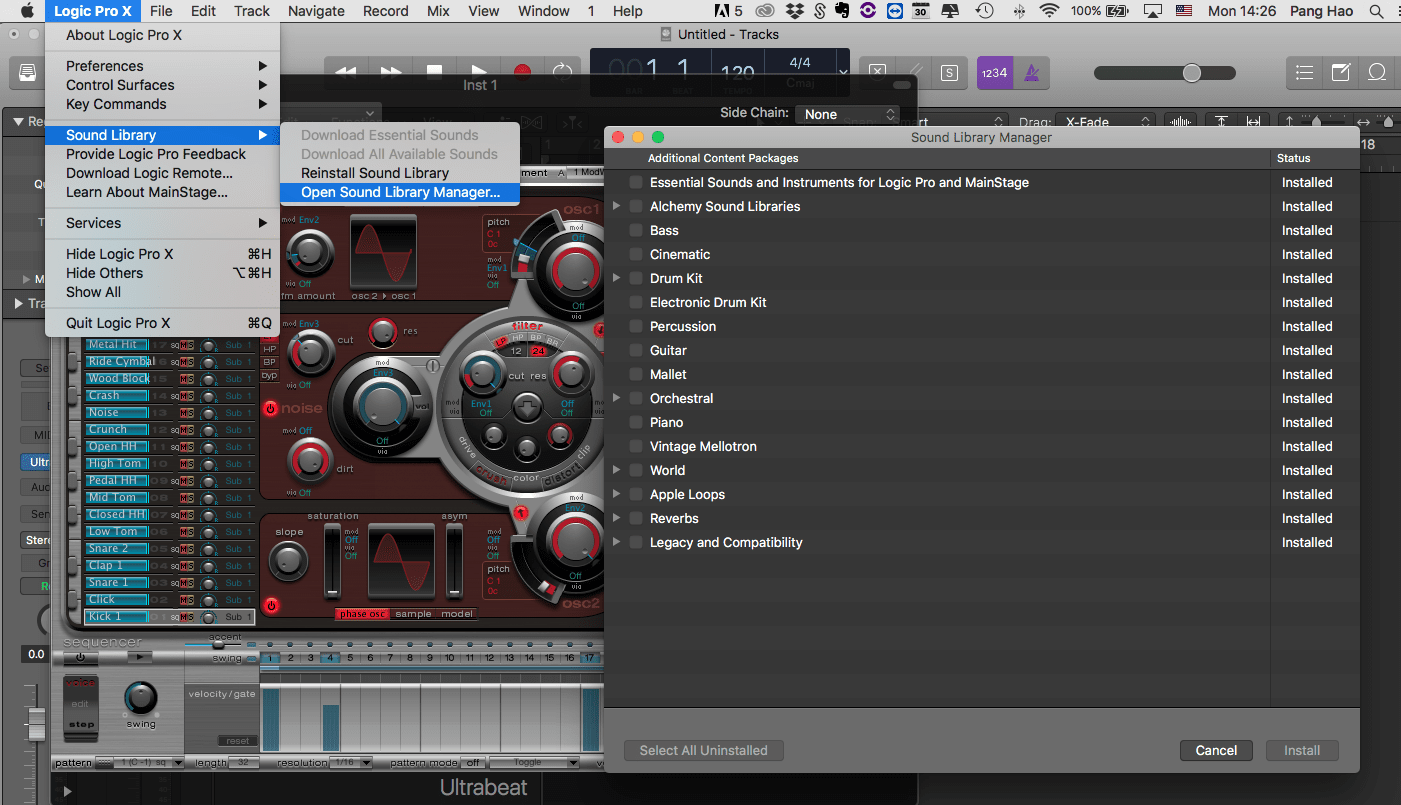
Task: Click the Library icon at top left
Action: click(27, 73)
